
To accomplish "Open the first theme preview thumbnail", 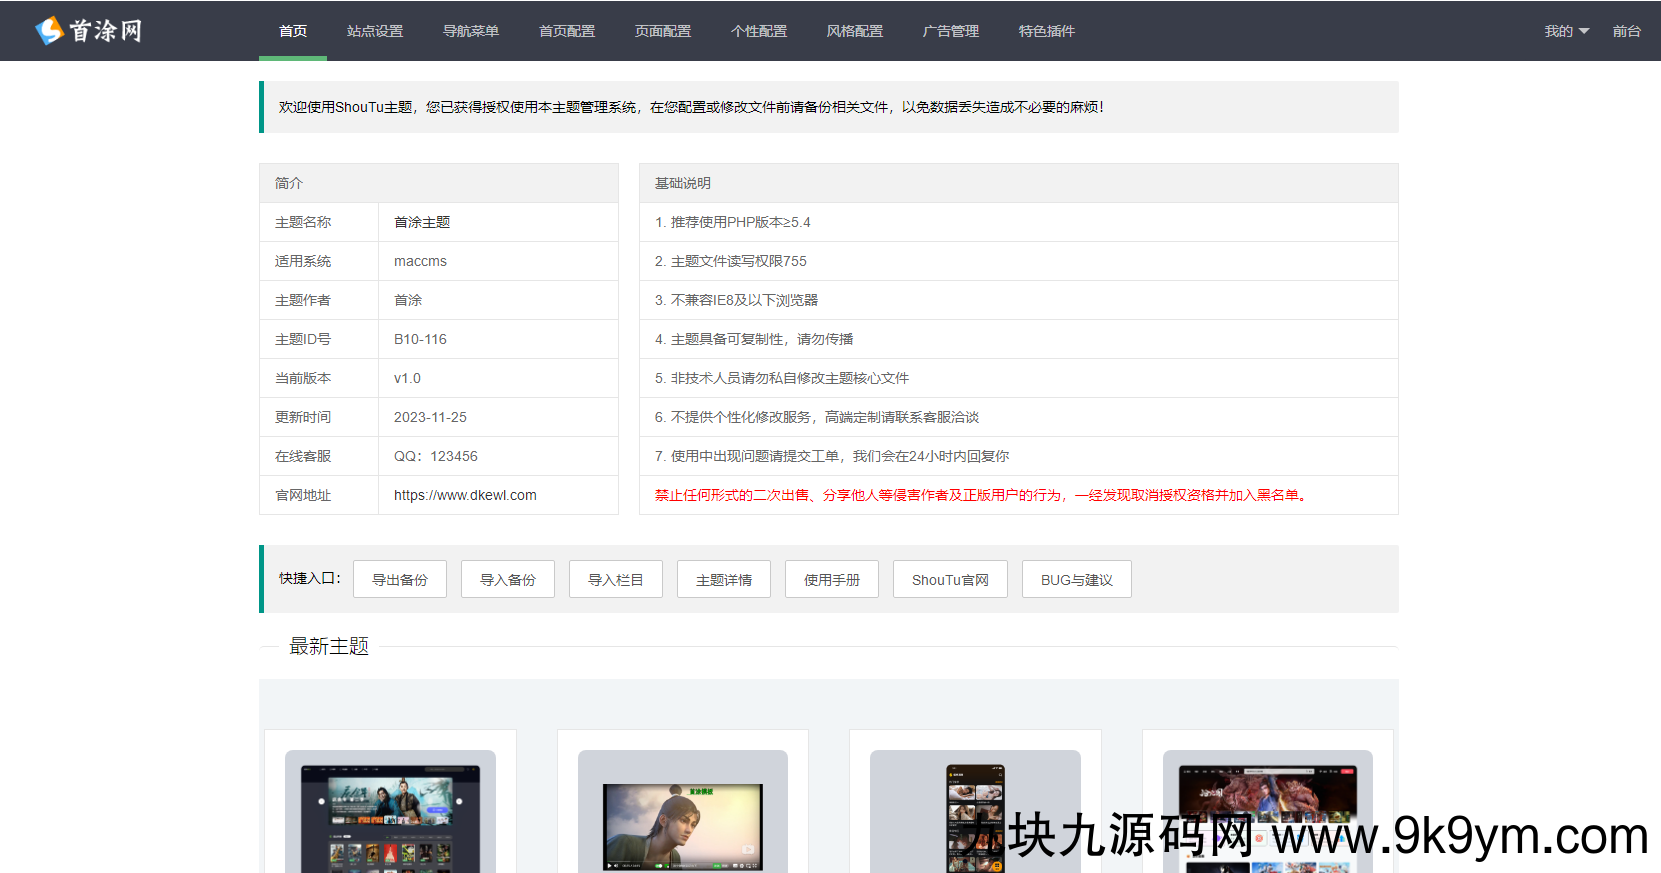I will (390, 812).
